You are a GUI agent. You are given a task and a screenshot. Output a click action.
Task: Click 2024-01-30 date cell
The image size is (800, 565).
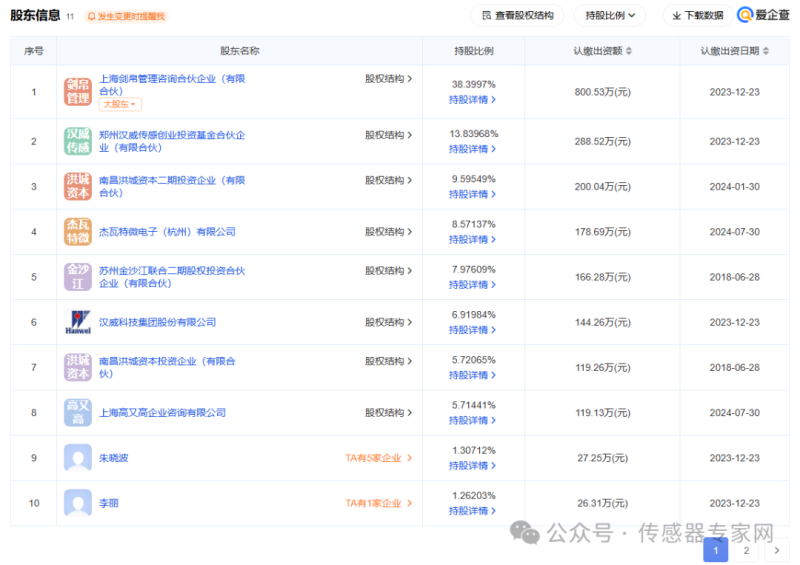[734, 187]
